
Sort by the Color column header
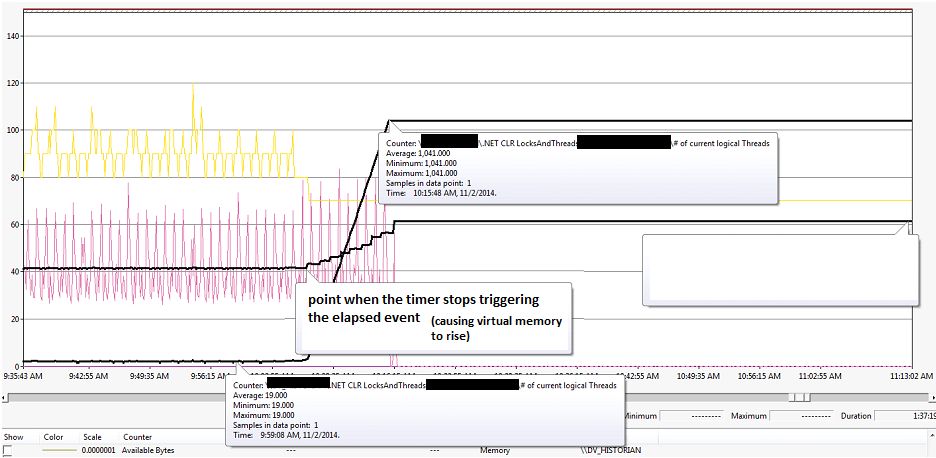53,437
